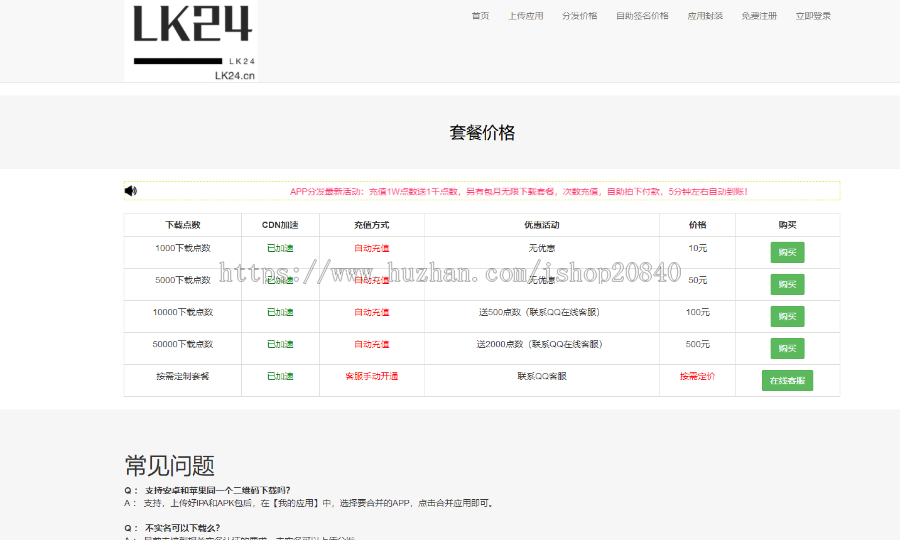Select the 价格 column header
900x540 pixels.
(x=697, y=225)
